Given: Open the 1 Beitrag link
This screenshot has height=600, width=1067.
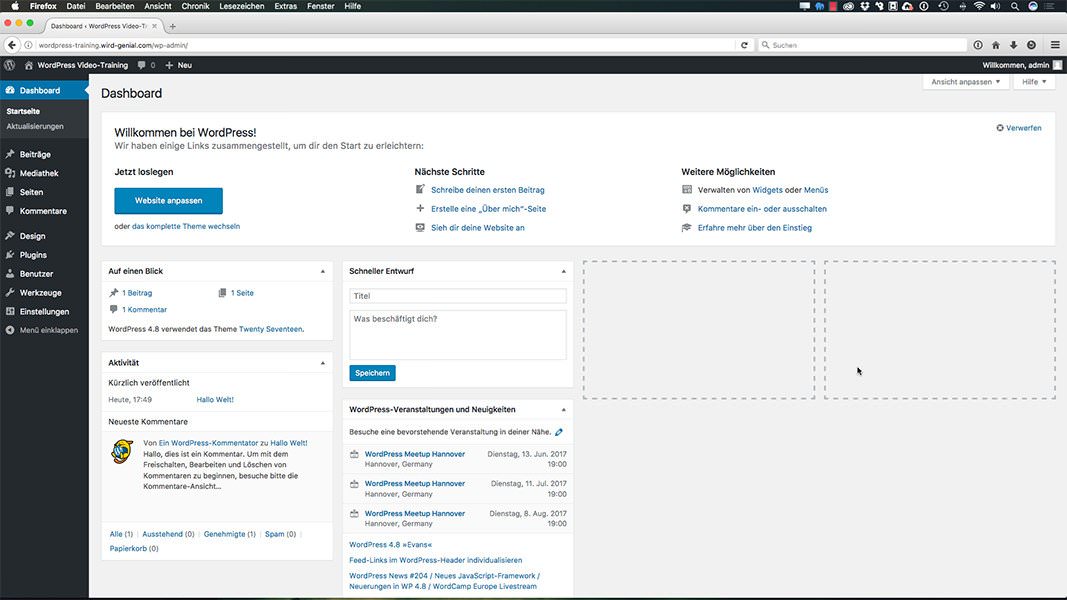Looking at the screenshot, I should [137, 293].
